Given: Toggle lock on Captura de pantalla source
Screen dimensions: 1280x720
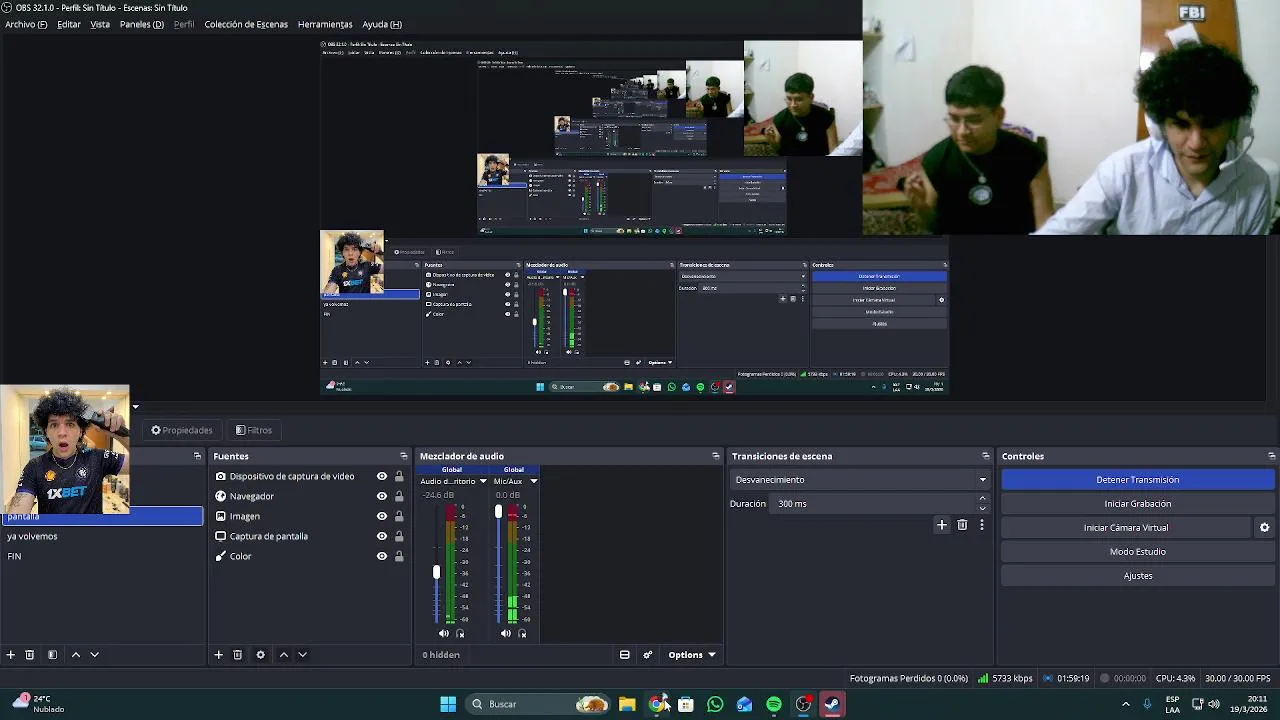Looking at the screenshot, I should (399, 536).
